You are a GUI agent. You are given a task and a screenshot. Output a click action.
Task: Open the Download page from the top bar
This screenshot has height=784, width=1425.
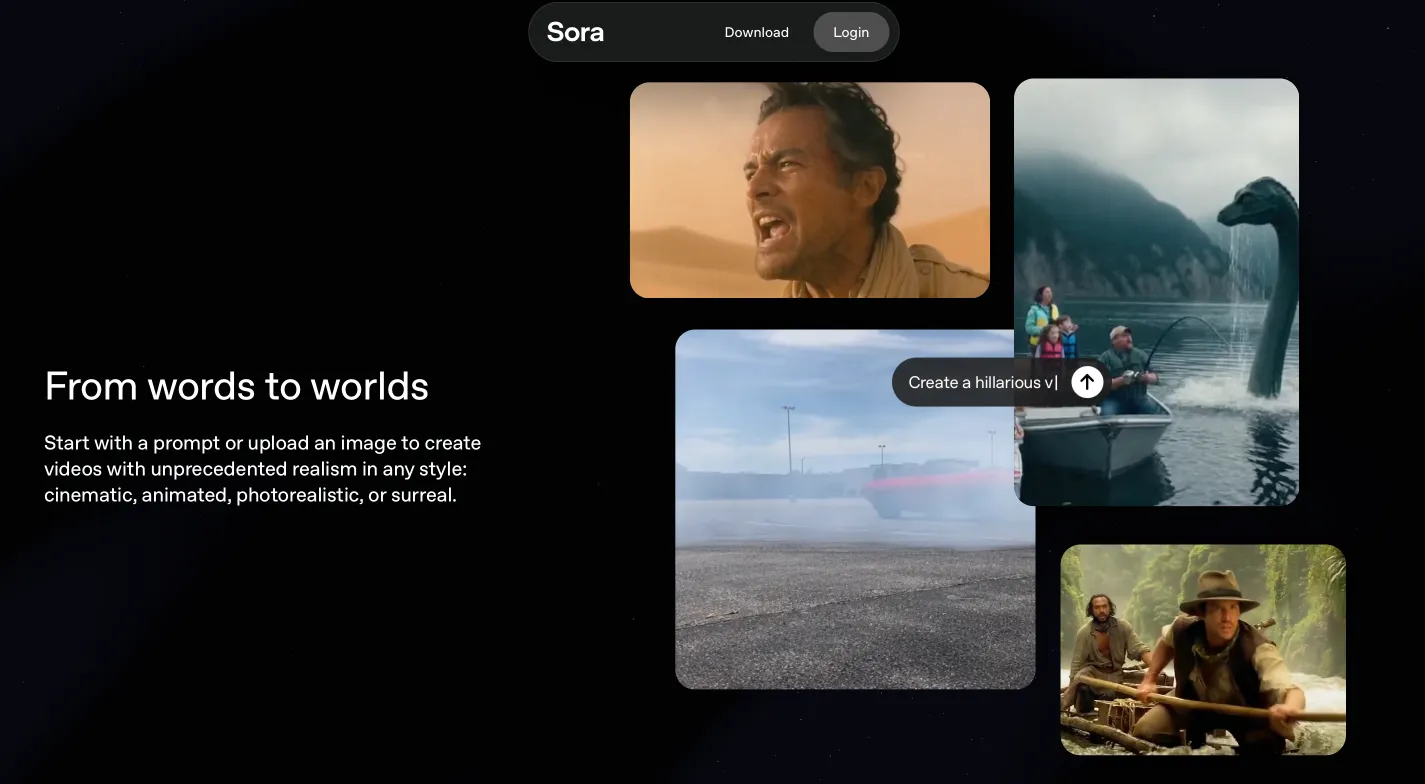(756, 32)
